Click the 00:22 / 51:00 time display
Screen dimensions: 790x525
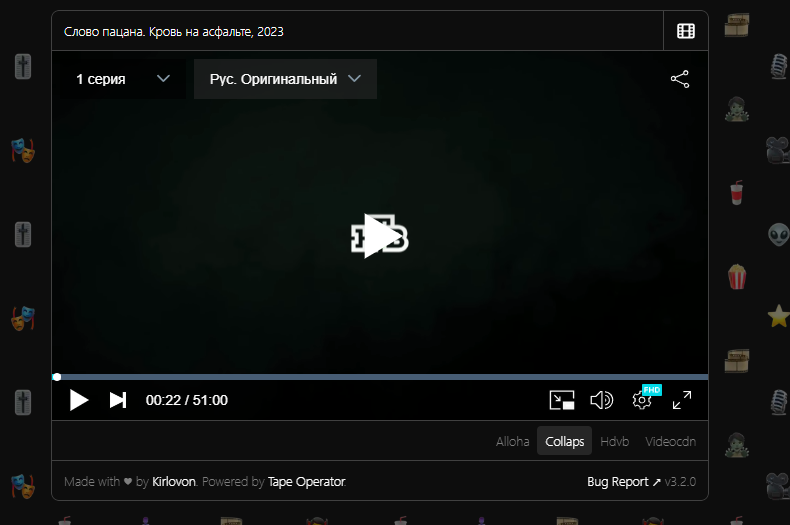tap(186, 400)
